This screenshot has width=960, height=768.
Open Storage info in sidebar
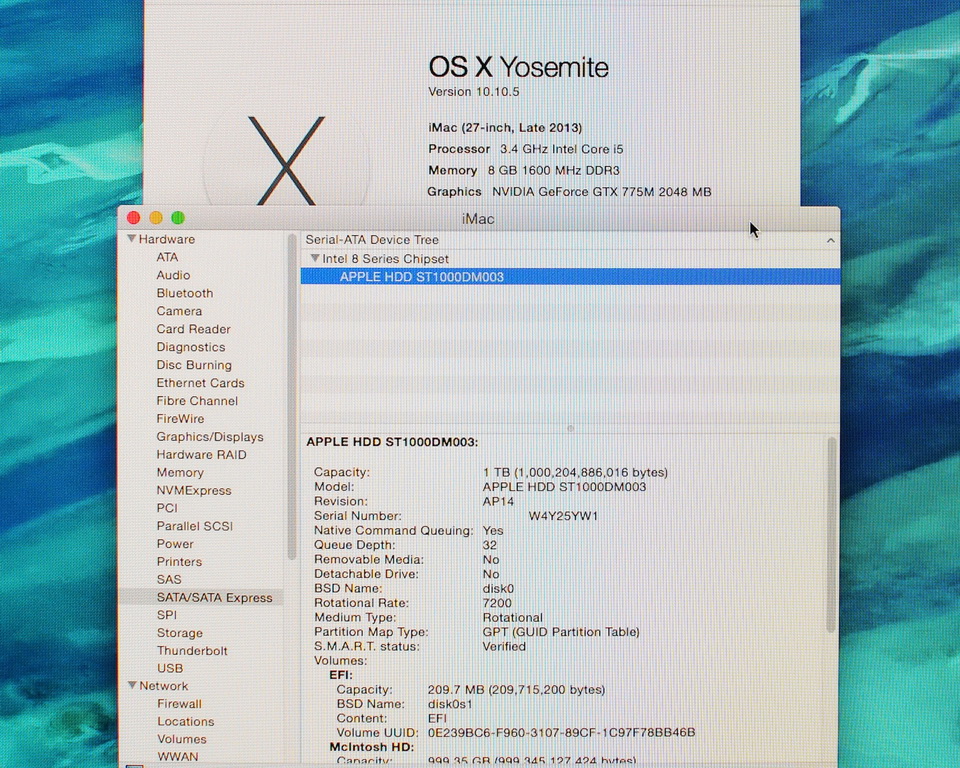(x=179, y=633)
